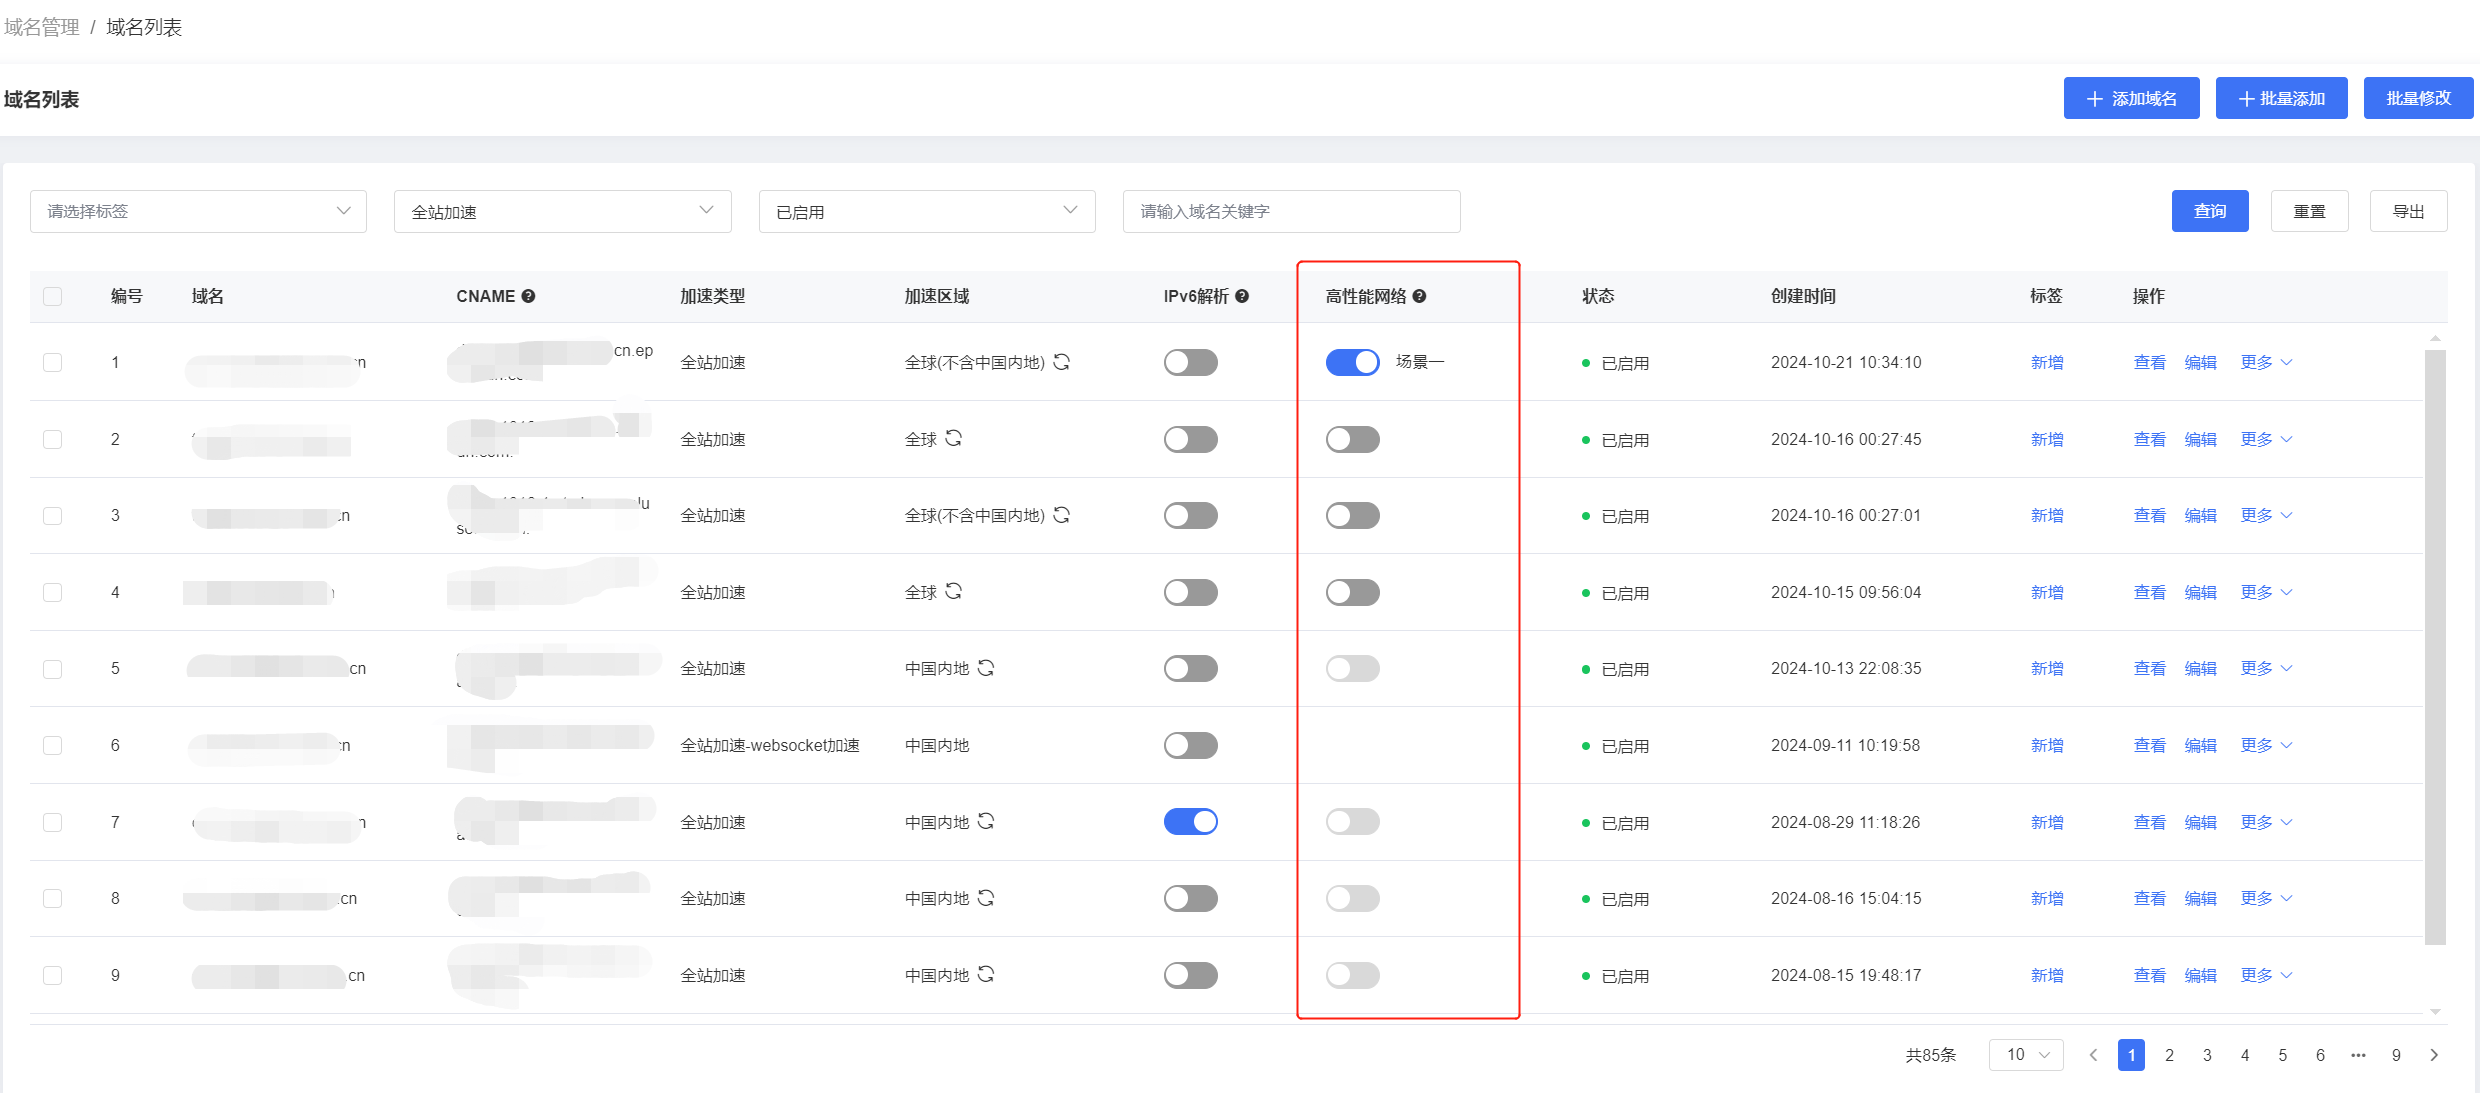Screen dimensions: 2480x1093
Task: Go to page 3
Action: [x=2207, y=1055]
